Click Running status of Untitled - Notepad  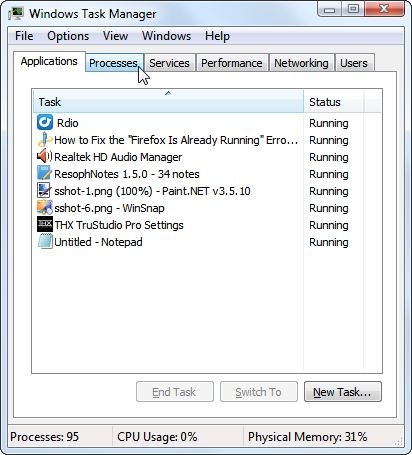329,242
